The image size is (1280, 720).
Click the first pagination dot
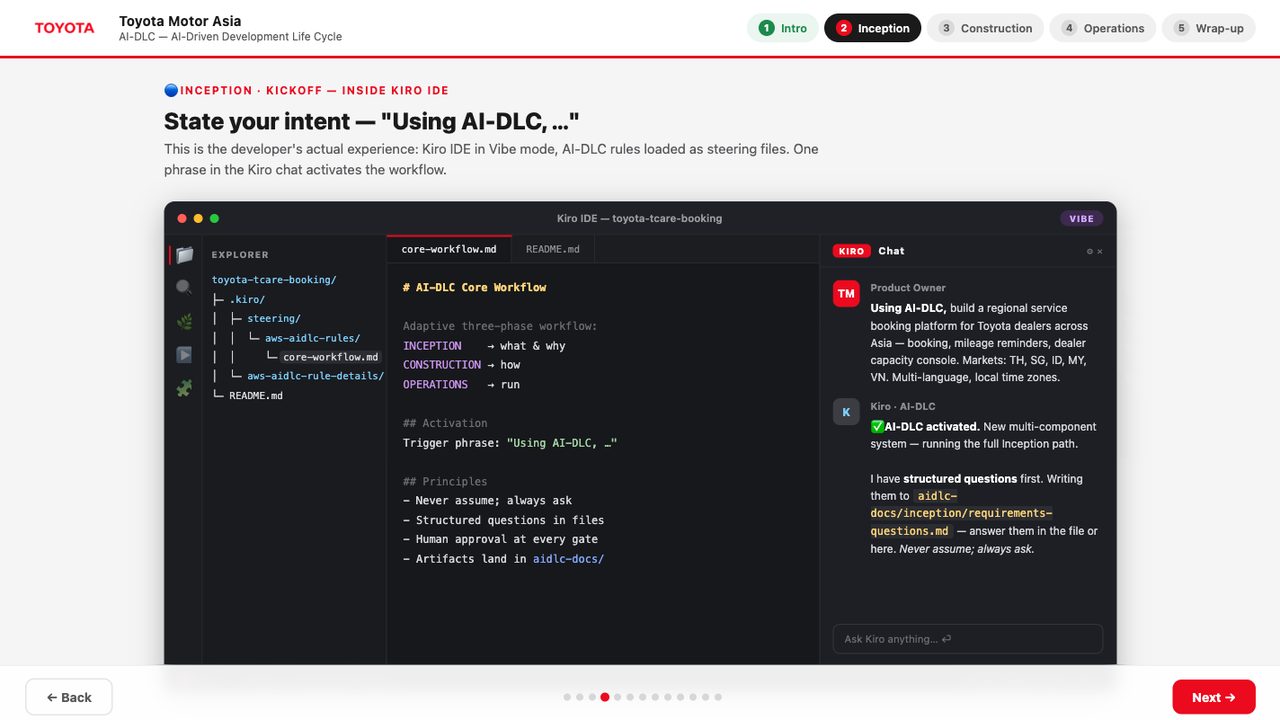click(567, 697)
